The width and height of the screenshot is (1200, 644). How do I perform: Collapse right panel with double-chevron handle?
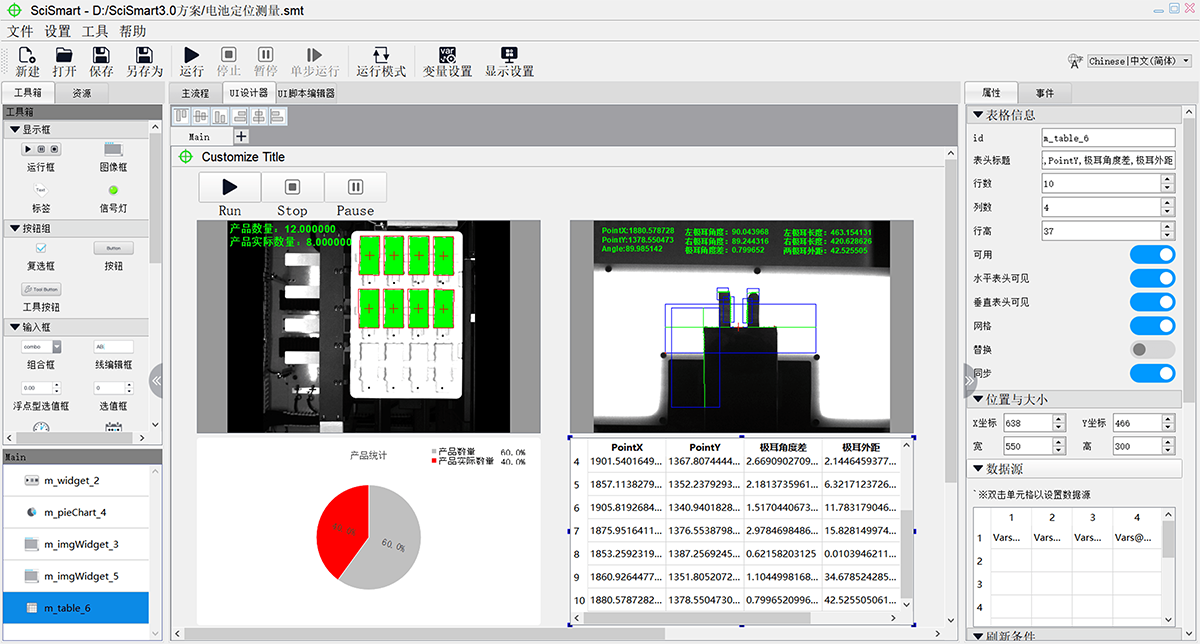(969, 380)
